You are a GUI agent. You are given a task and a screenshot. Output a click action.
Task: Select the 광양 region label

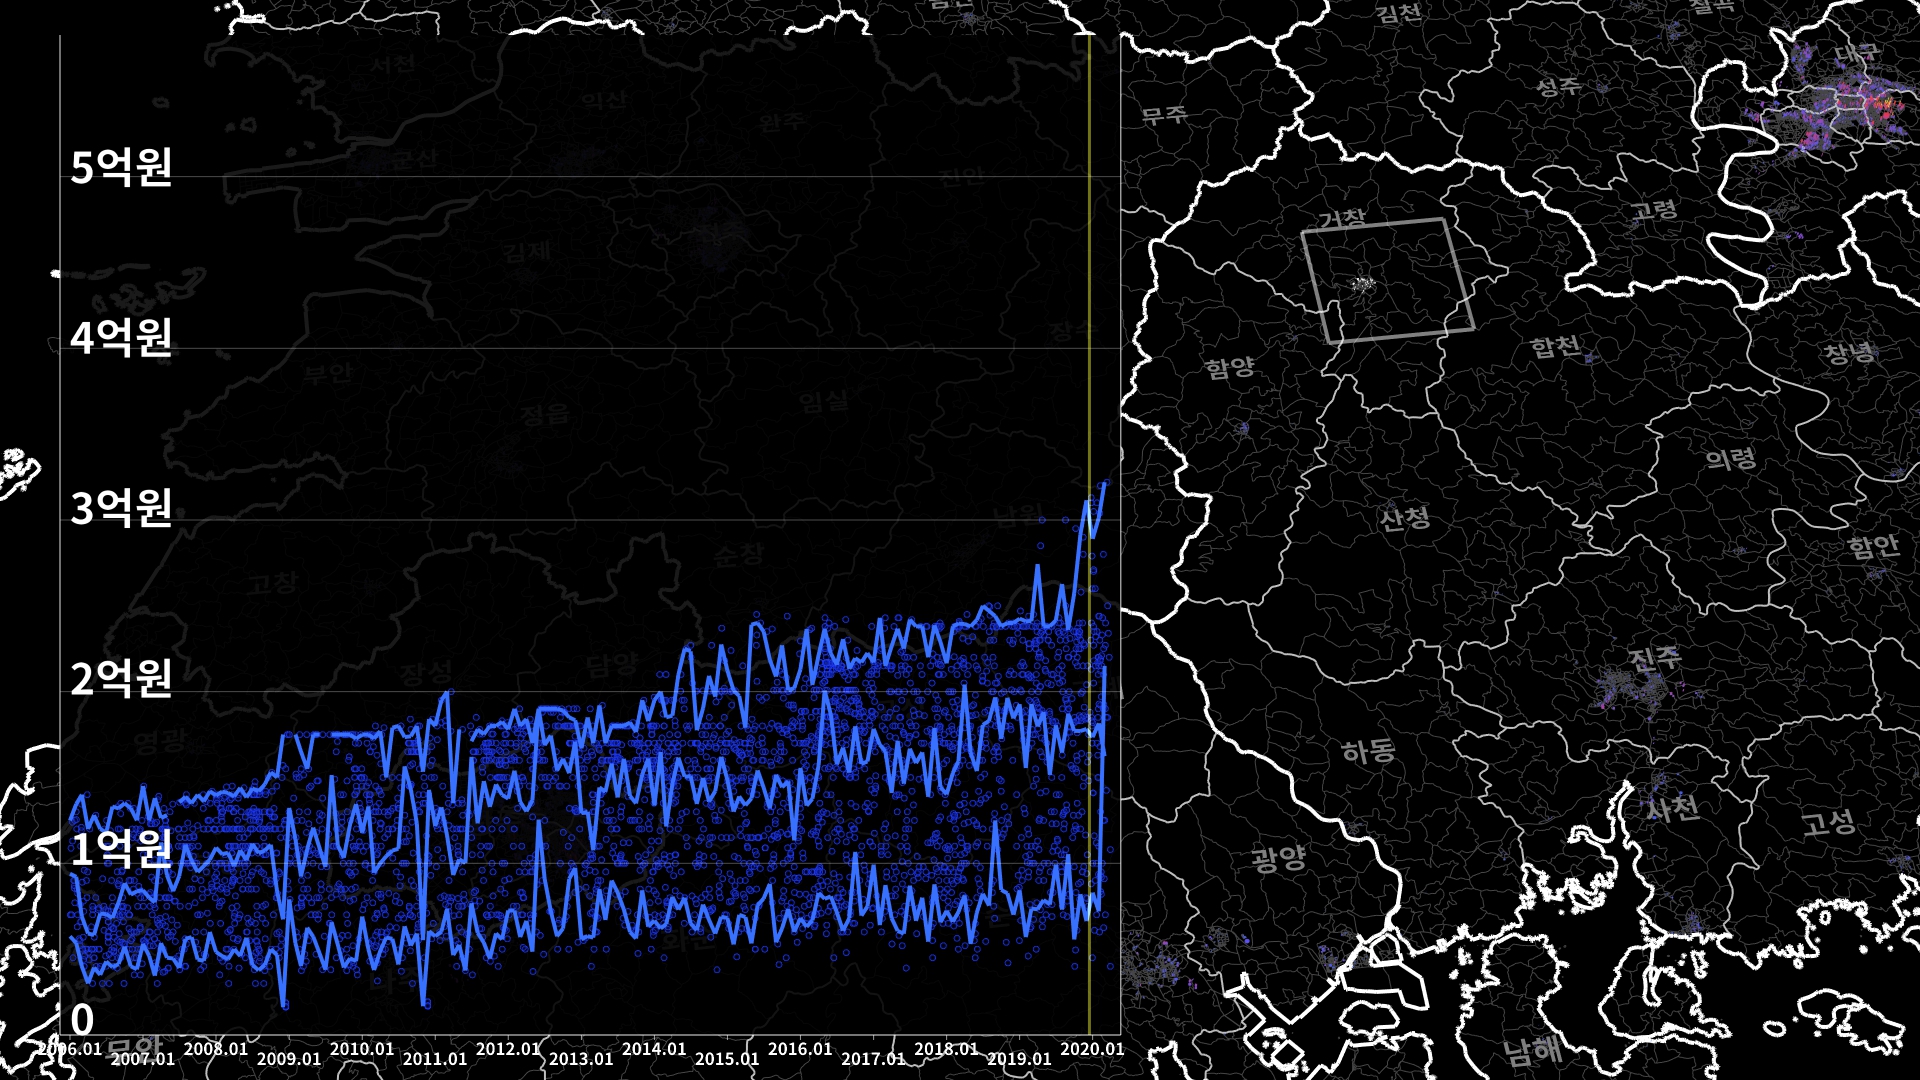[1278, 858]
